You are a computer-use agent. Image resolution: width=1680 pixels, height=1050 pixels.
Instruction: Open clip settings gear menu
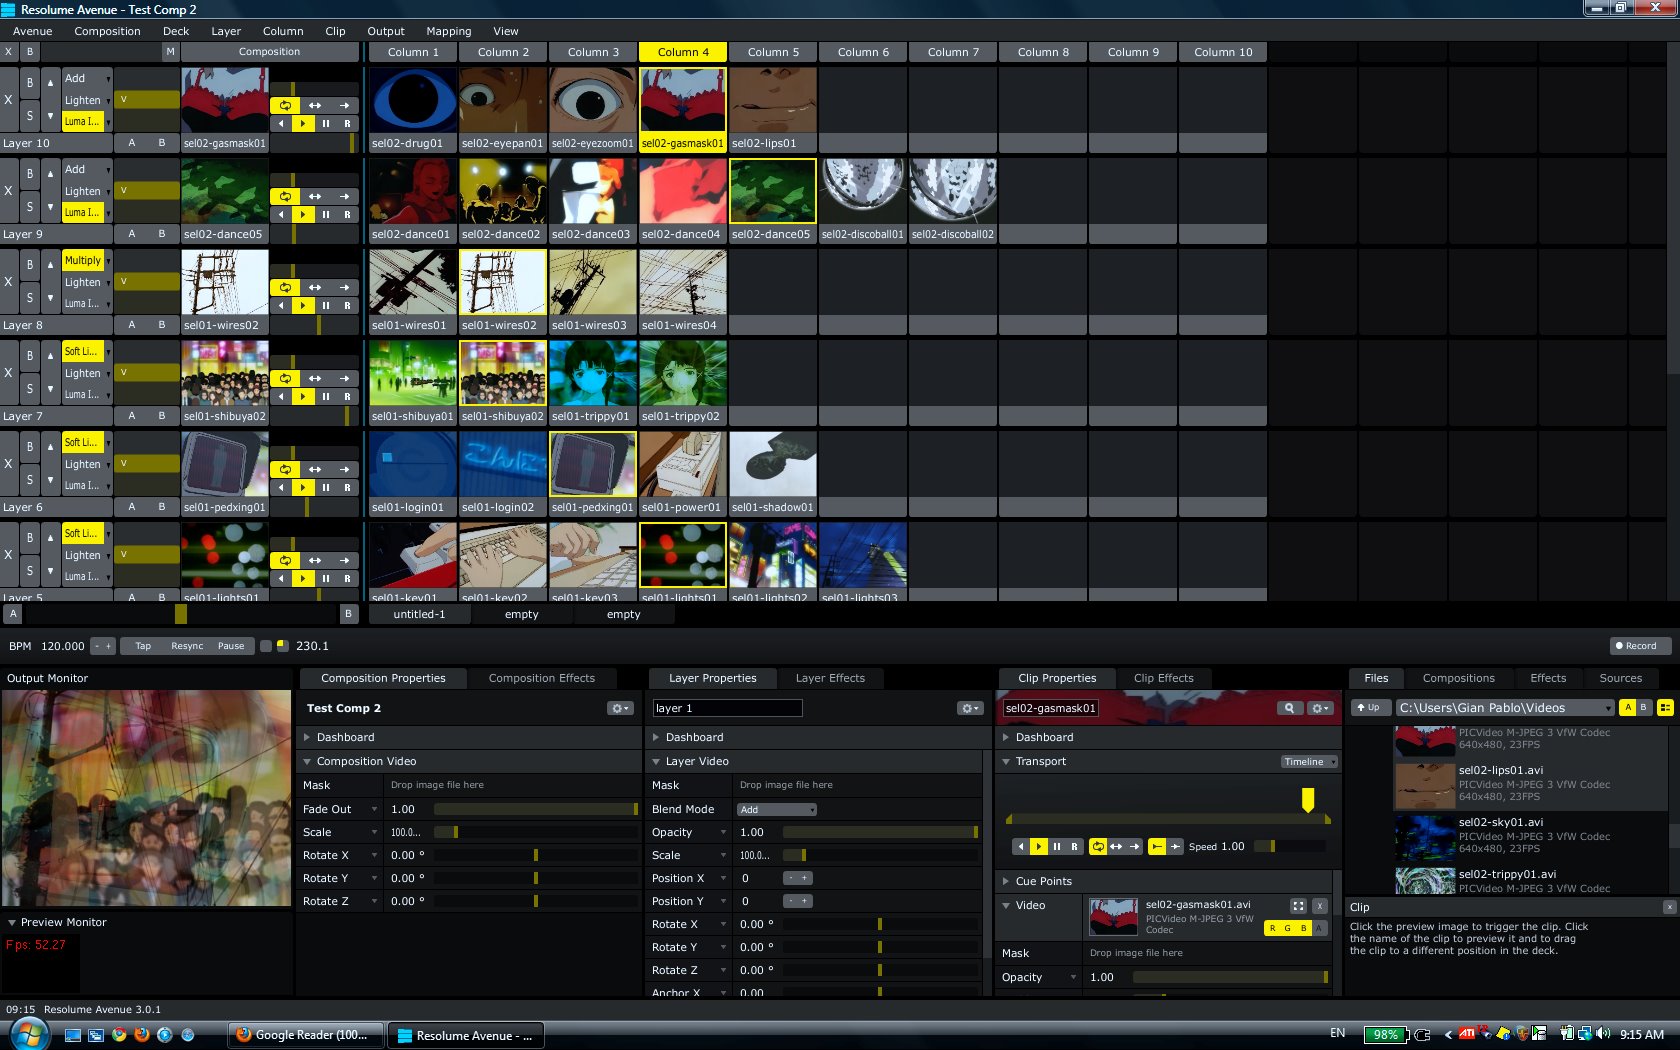click(x=1321, y=708)
